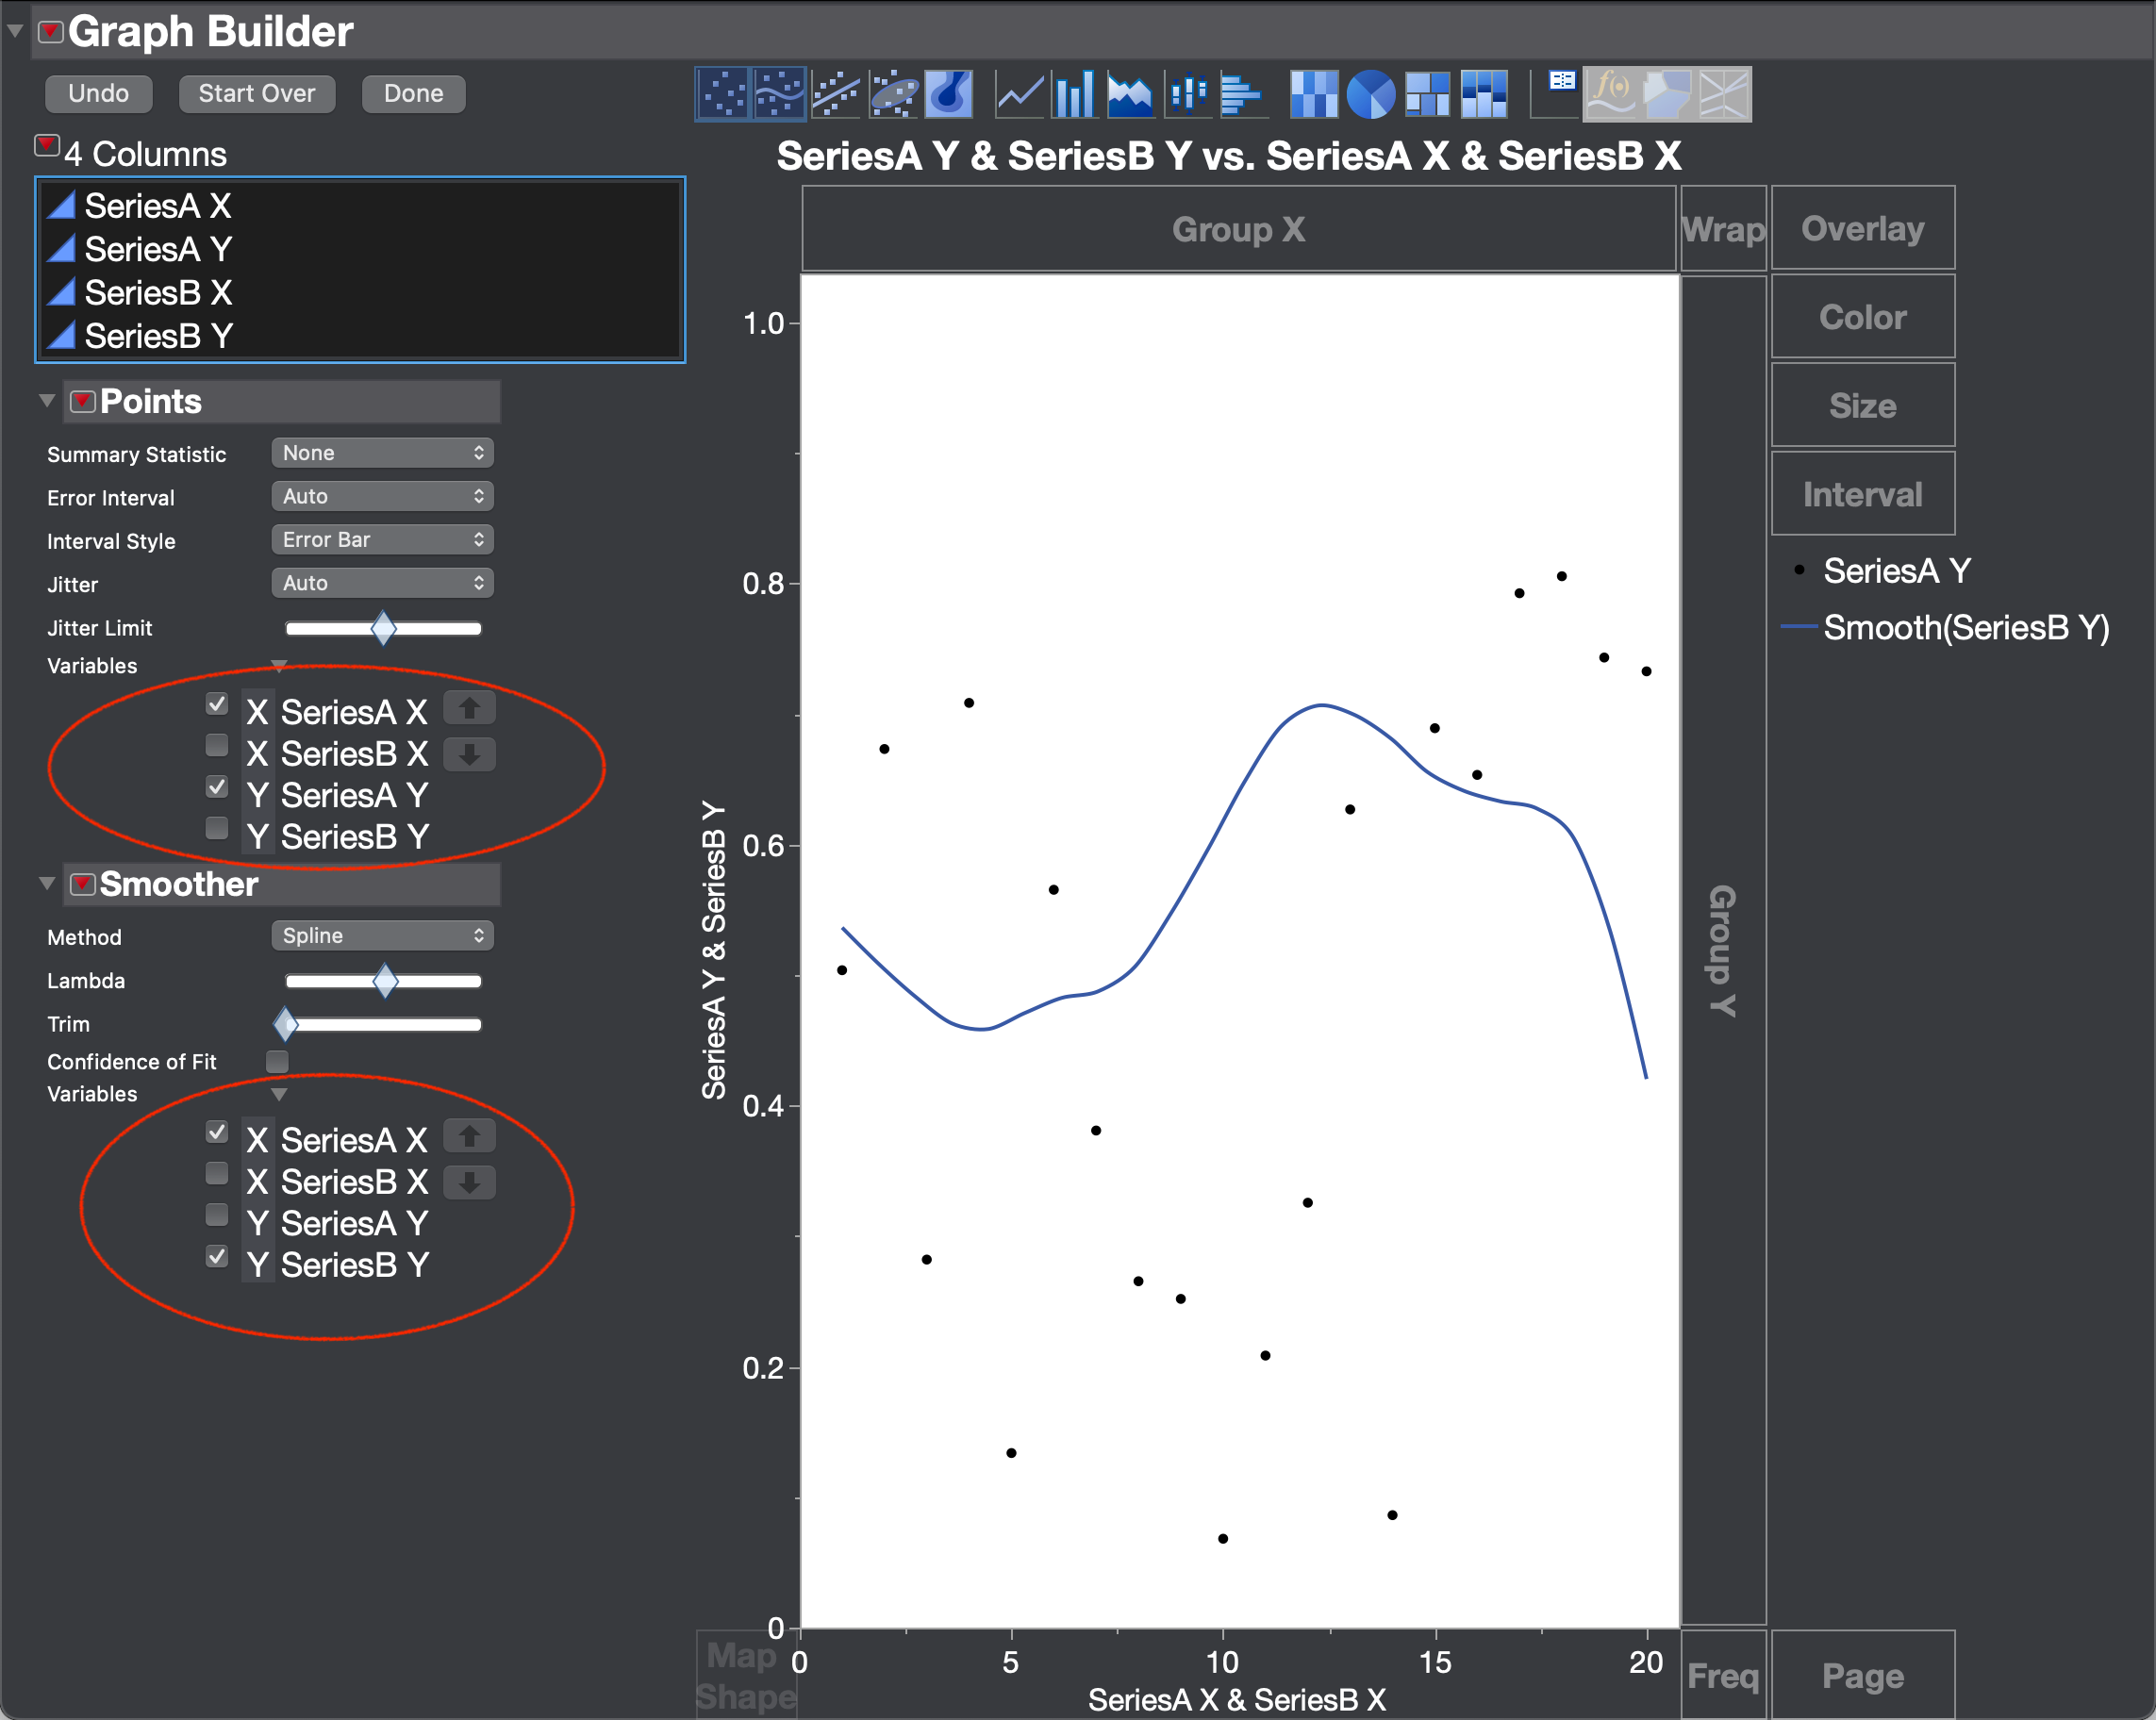This screenshot has width=2156, height=1720.
Task: Click the Done button
Action: click(x=413, y=94)
